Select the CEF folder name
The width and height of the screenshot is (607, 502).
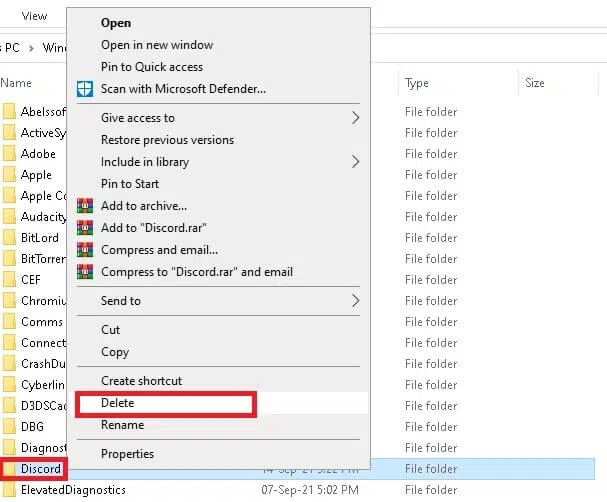click(x=31, y=279)
